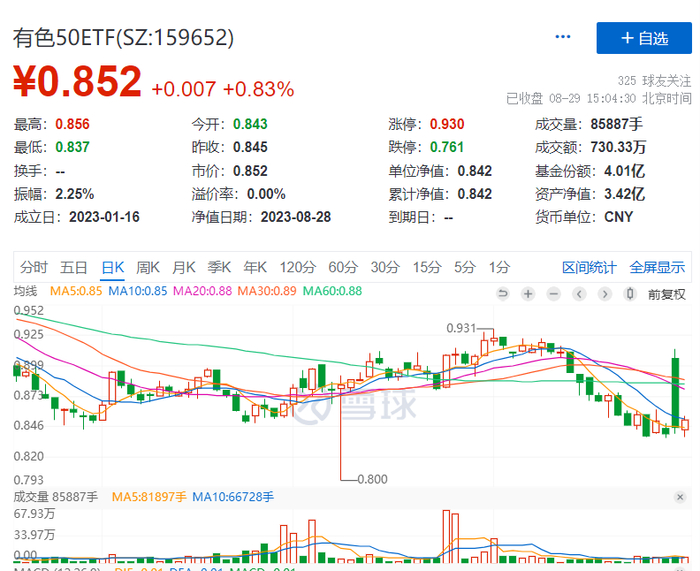
Task: Add stock to watchlist with 自选 button
Action: click(x=644, y=38)
